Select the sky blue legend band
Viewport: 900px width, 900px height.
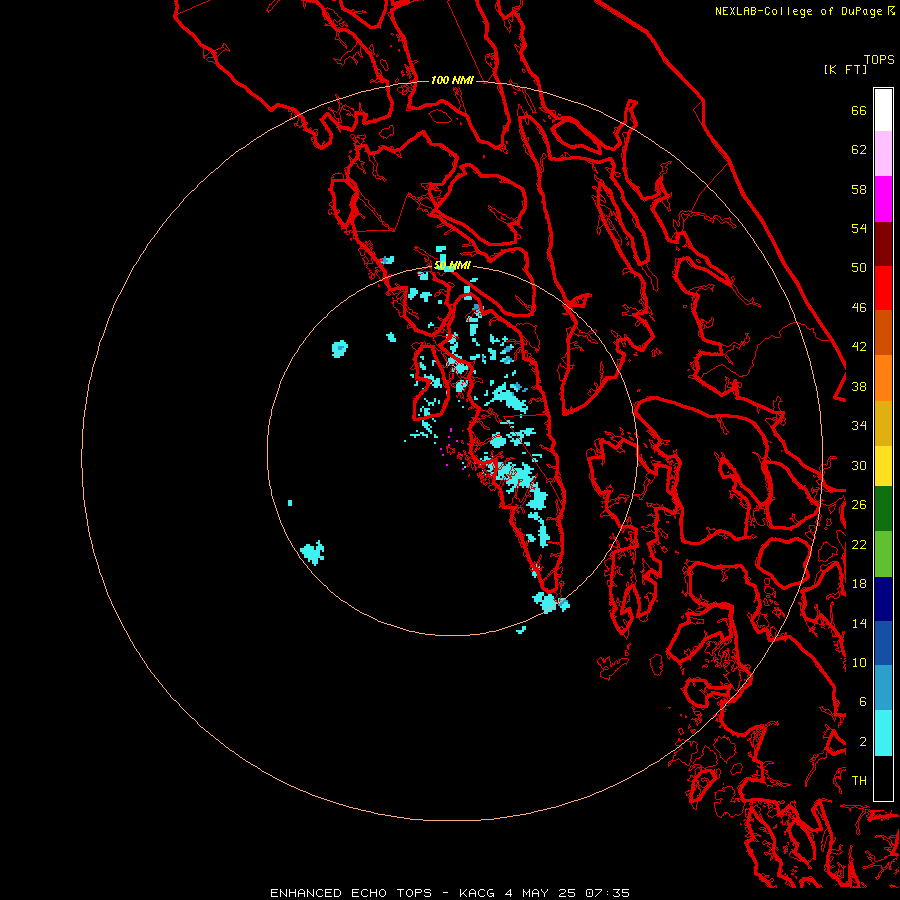click(883, 688)
